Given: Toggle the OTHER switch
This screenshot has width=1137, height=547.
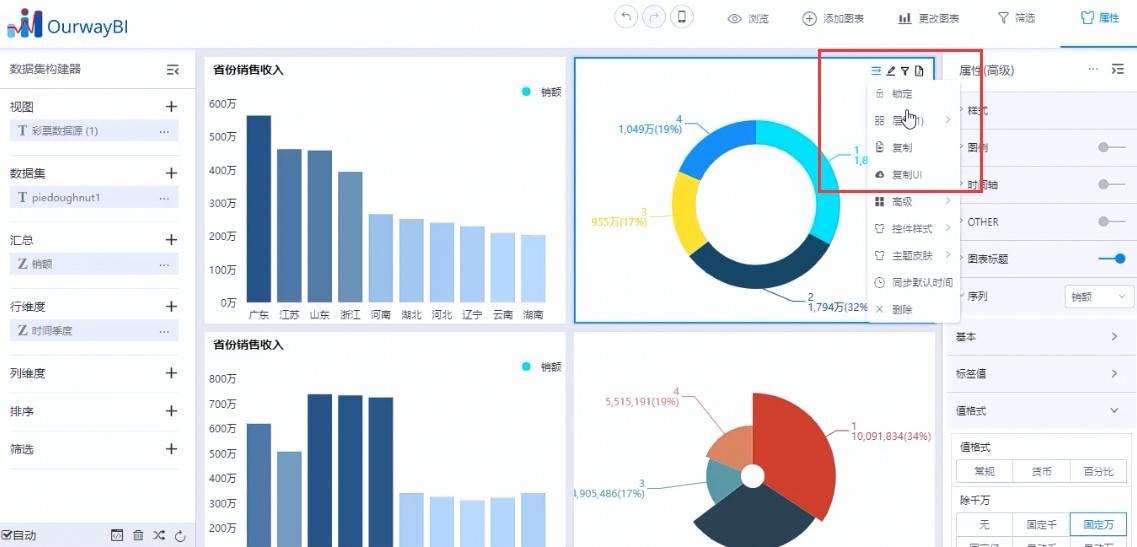Looking at the screenshot, I should [x=1112, y=221].
